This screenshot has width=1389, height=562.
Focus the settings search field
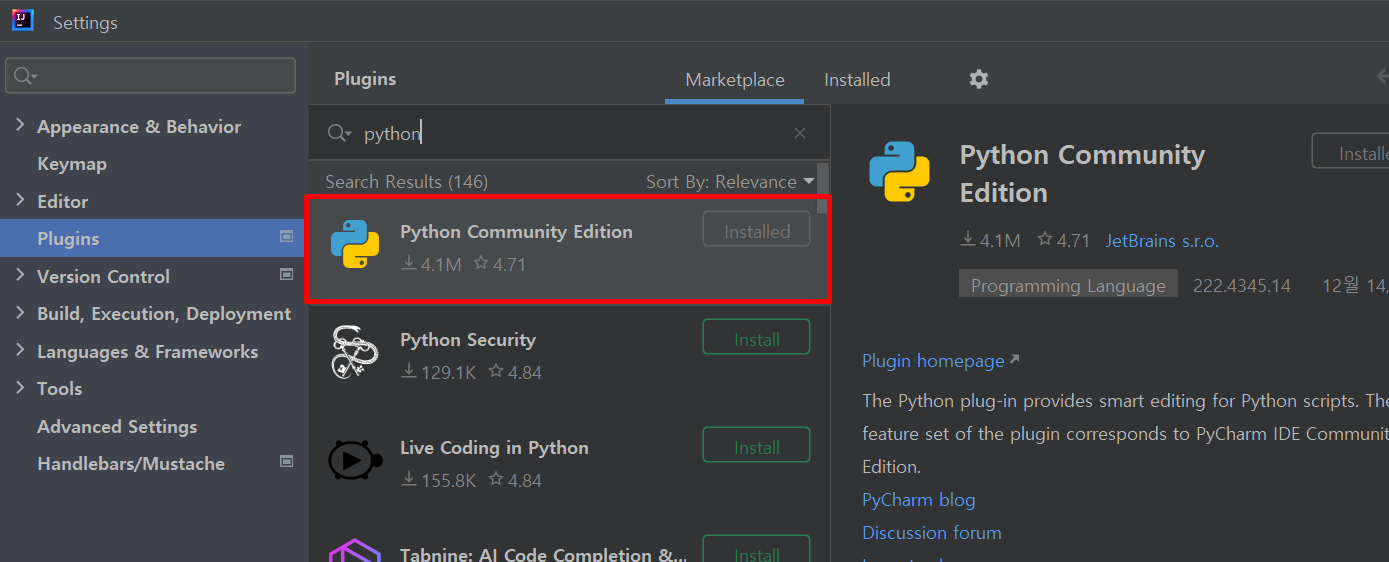tap(150, 76)
